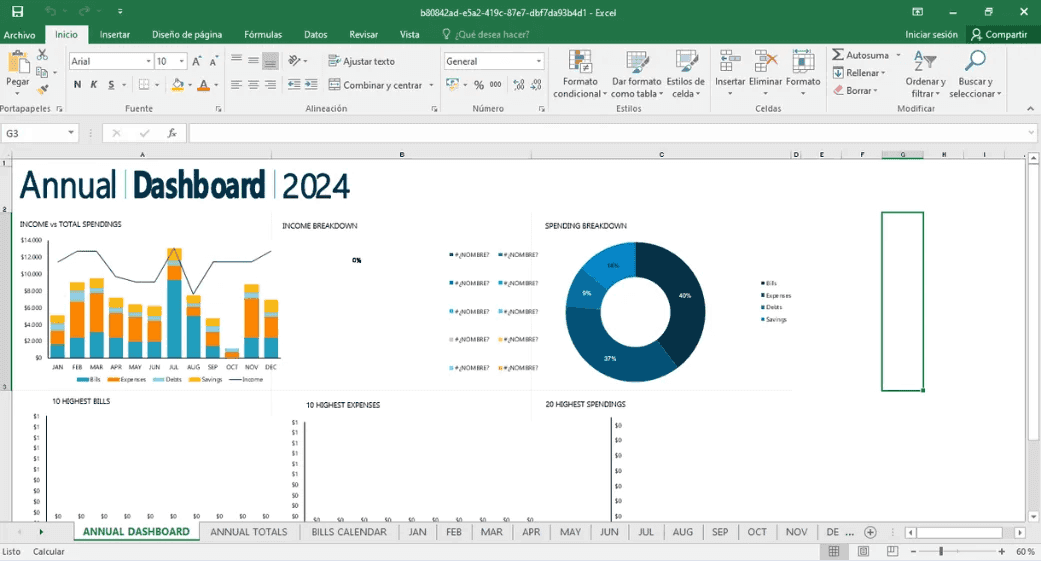Open the ANNUAL TOTALS sheet tab
The width and height of the screenshot is (1041, 561).
pos(249,532)
